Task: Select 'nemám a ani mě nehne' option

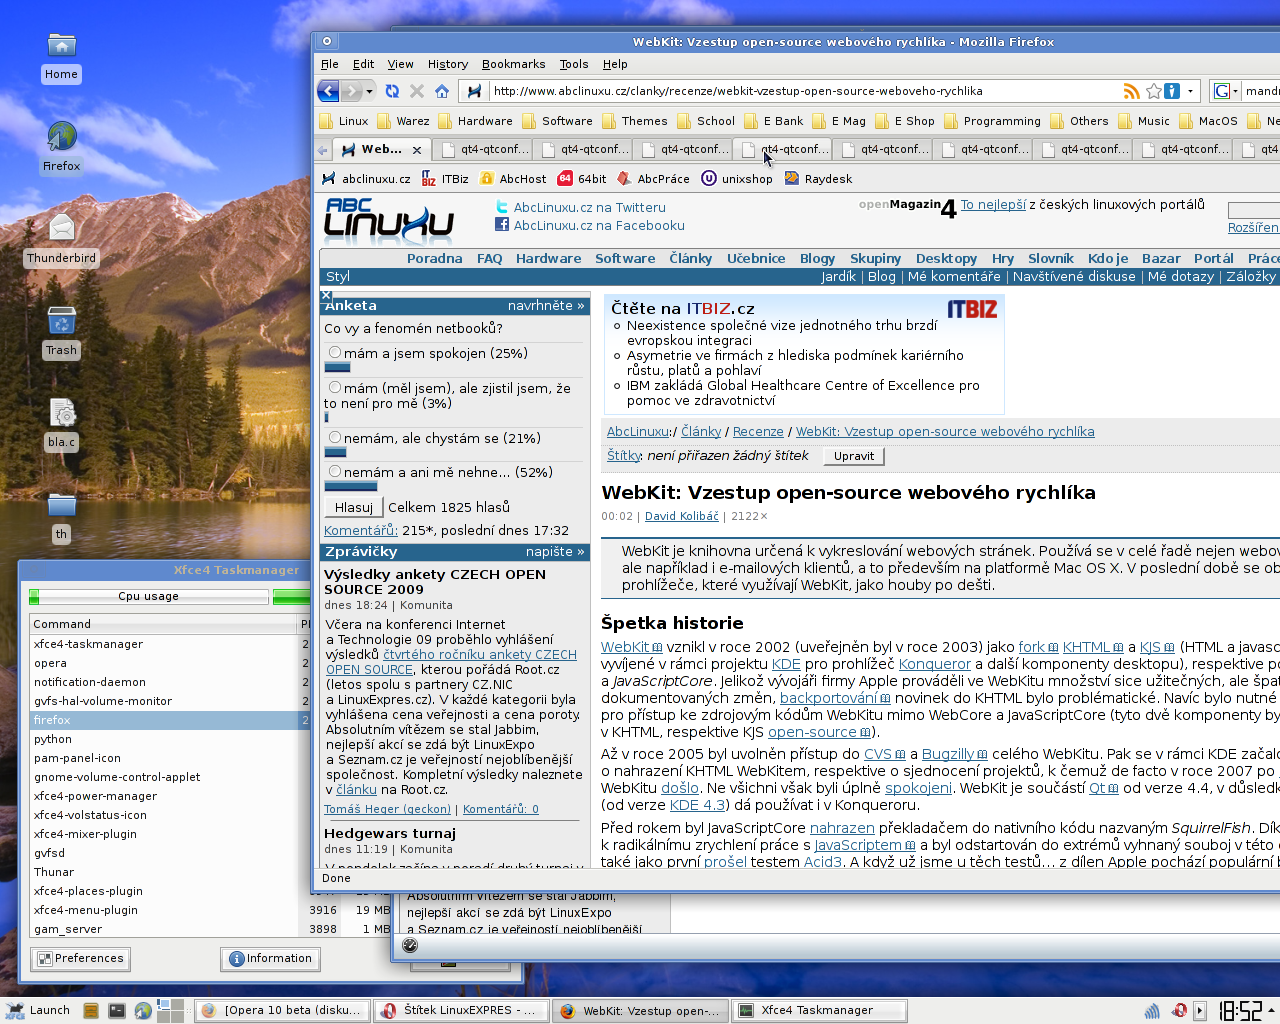Action: (x=335, y=472)
